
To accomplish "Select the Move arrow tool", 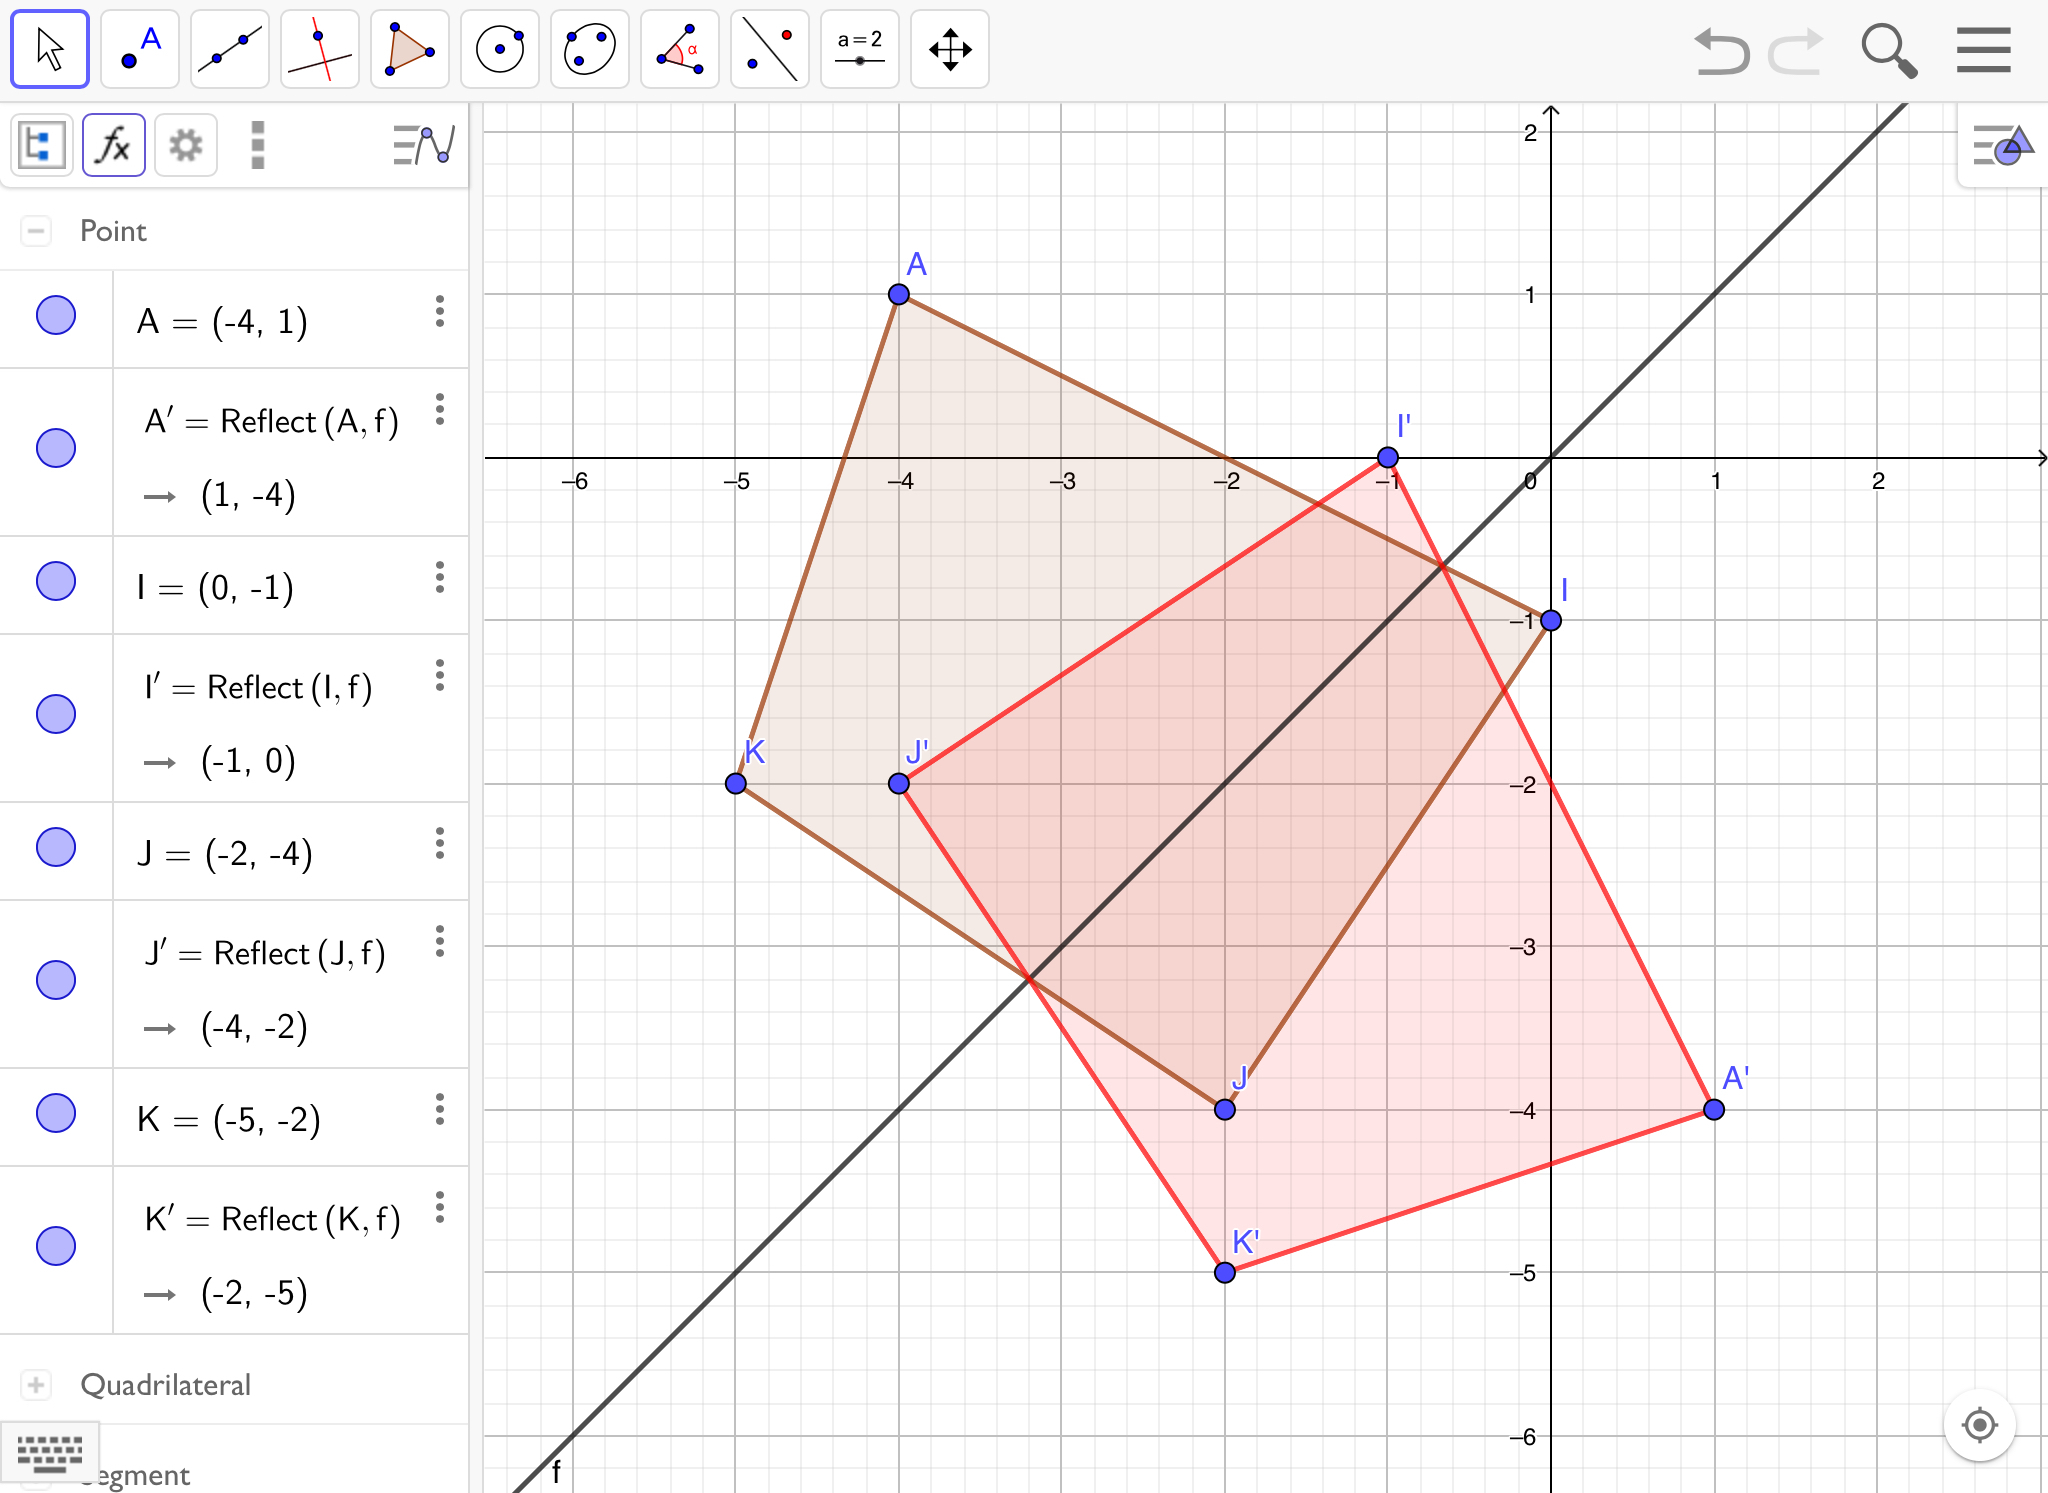I will click(x=50, y=49).
